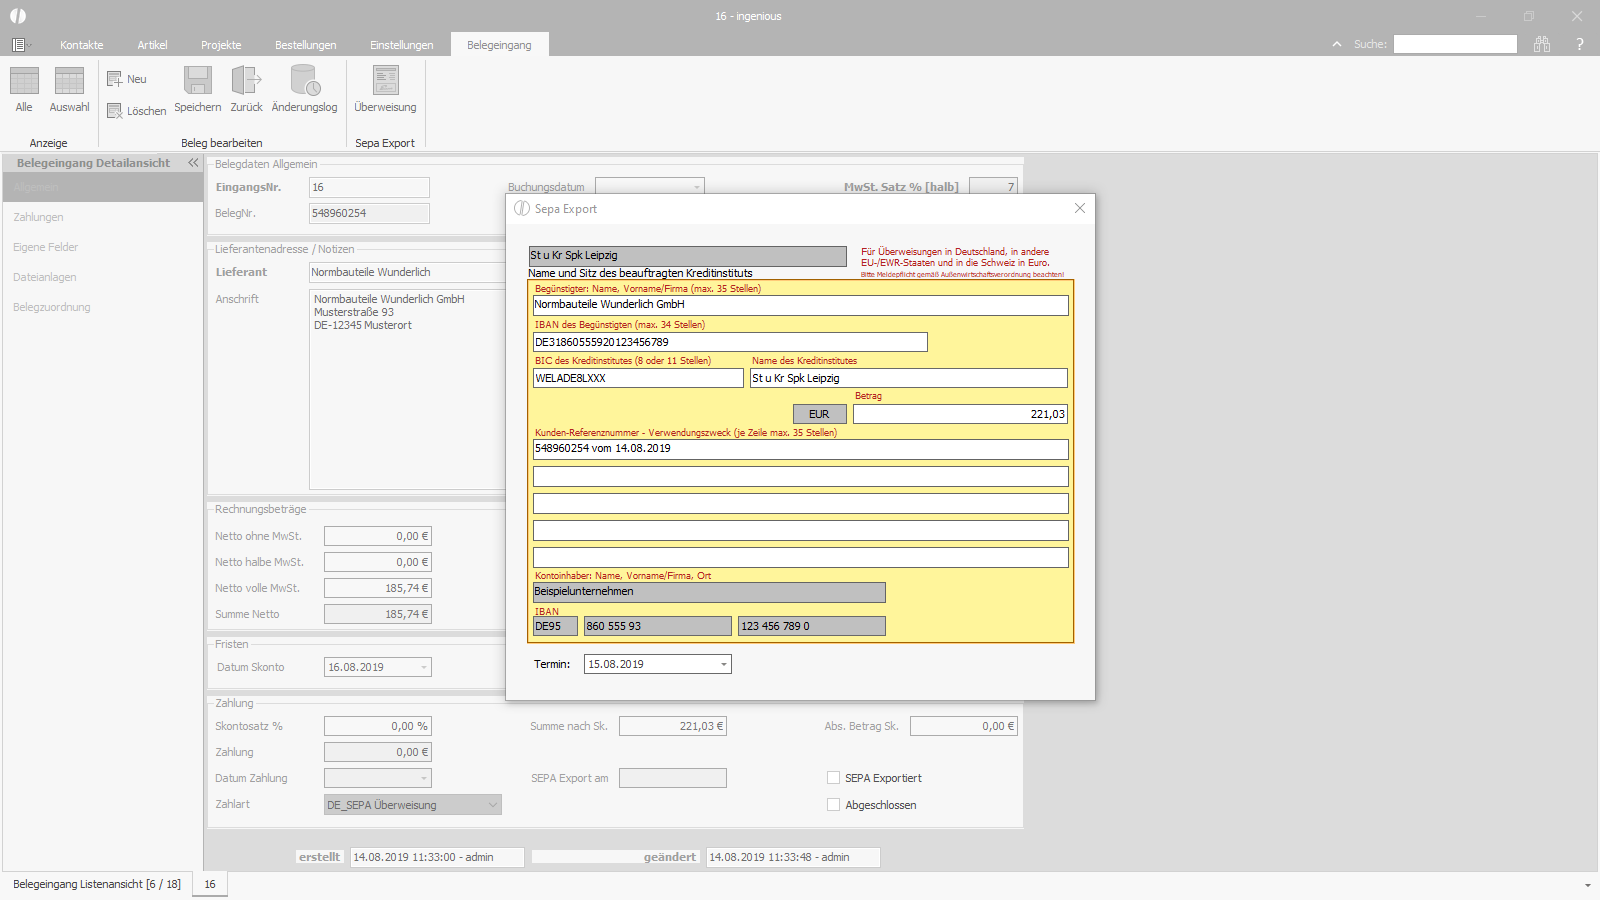Click the Kontoinhaber field Beispielunternehmen
Screen dimensions: 1600x900
click(709, 592)
